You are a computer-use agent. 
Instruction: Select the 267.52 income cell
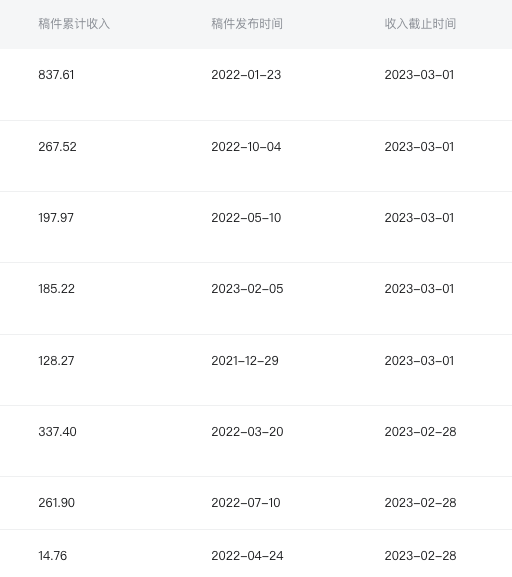(x=57, y=147)
